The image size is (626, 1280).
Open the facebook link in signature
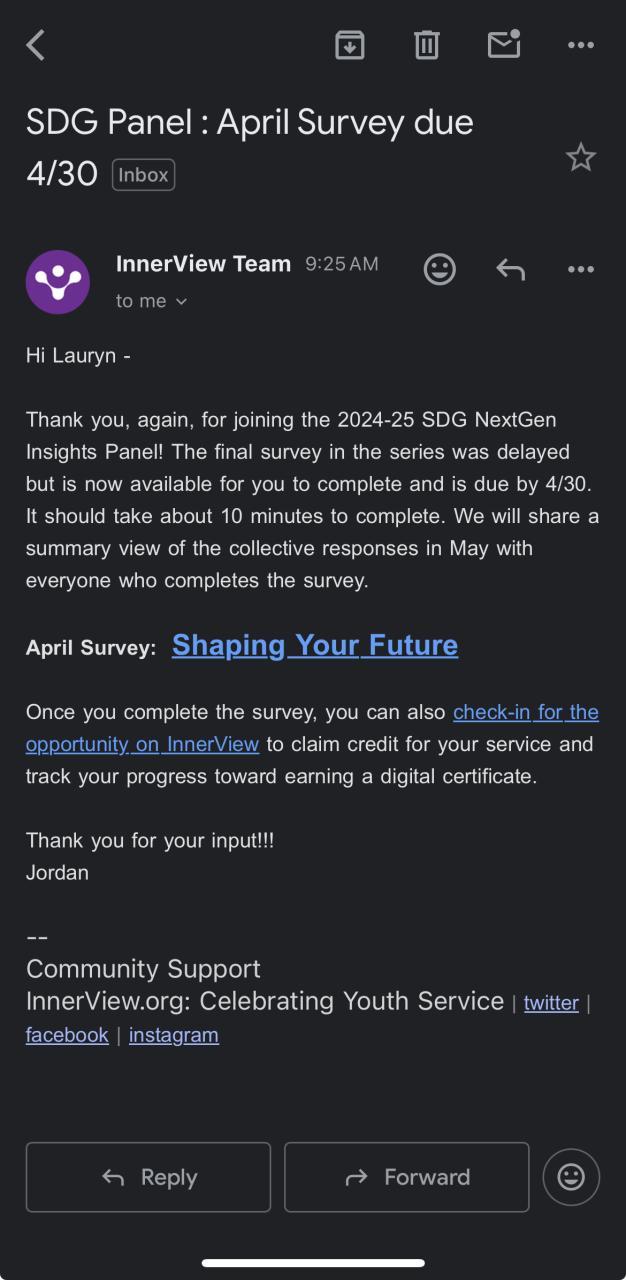(67, 1035)
